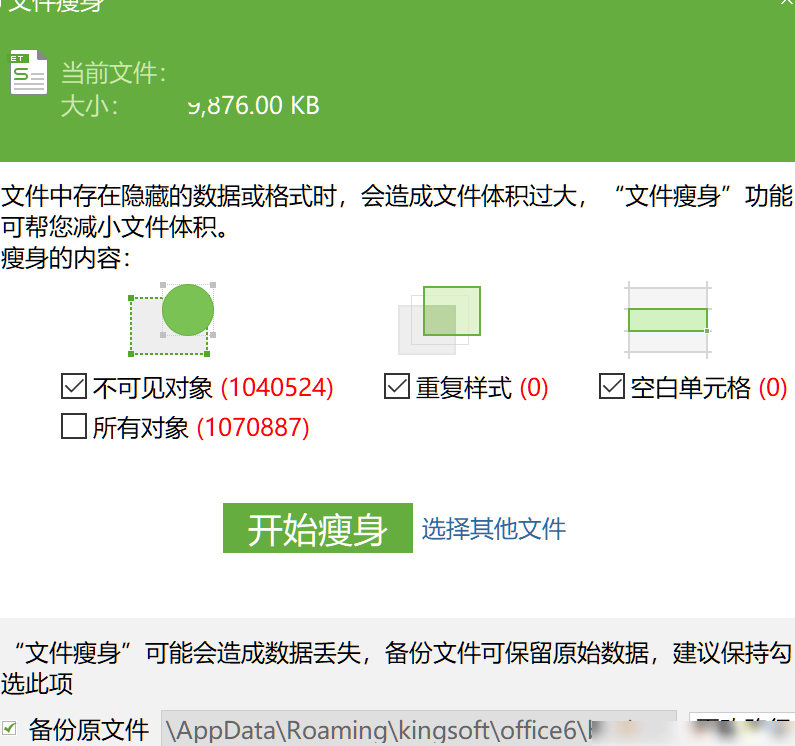Click the 开始瘦身 button
This screenshot has height=746, width=795.
[318, 528]
